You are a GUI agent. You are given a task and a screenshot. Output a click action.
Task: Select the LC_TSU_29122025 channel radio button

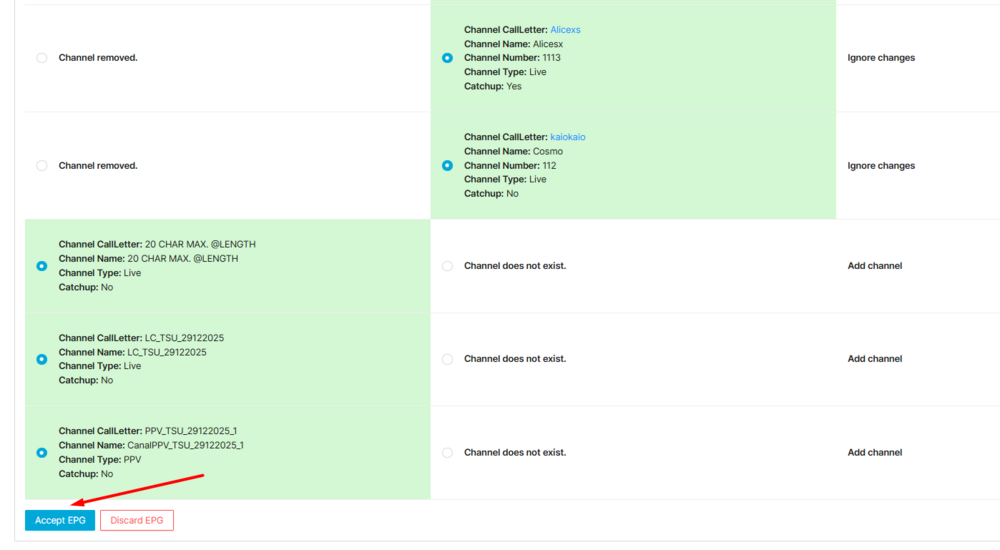coord(41,359)
